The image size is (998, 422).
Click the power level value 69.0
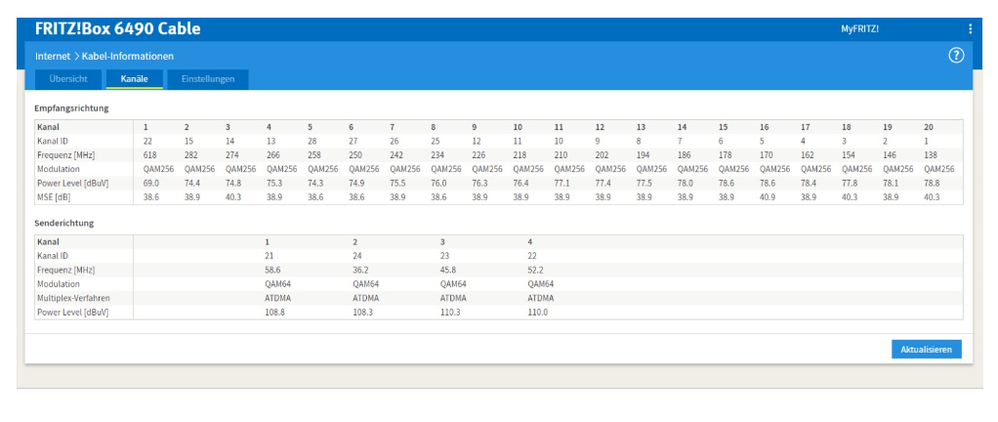point(150,183)
